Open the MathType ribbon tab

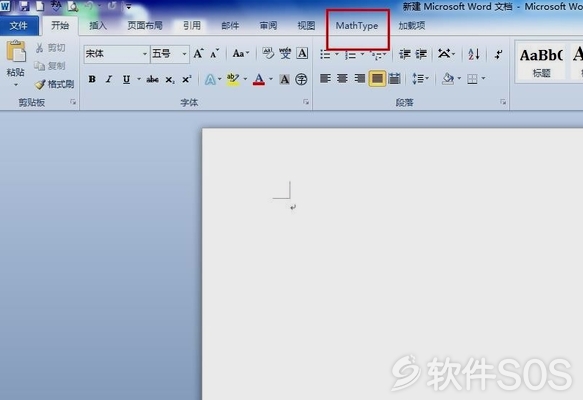click(357, 26)
